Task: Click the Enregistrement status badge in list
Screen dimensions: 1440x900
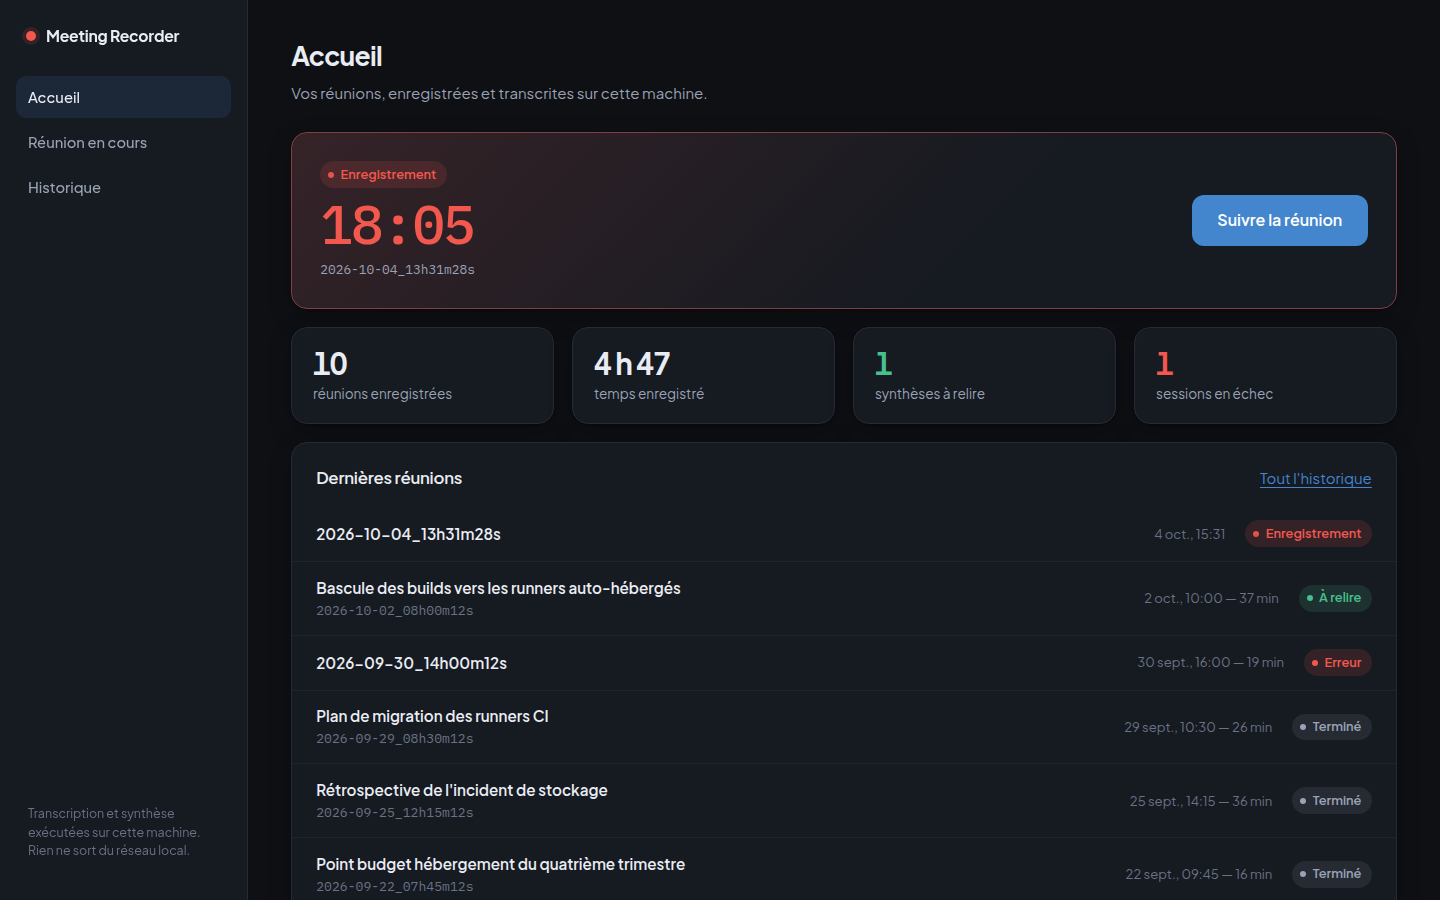Action: [x=1308, y=534]
